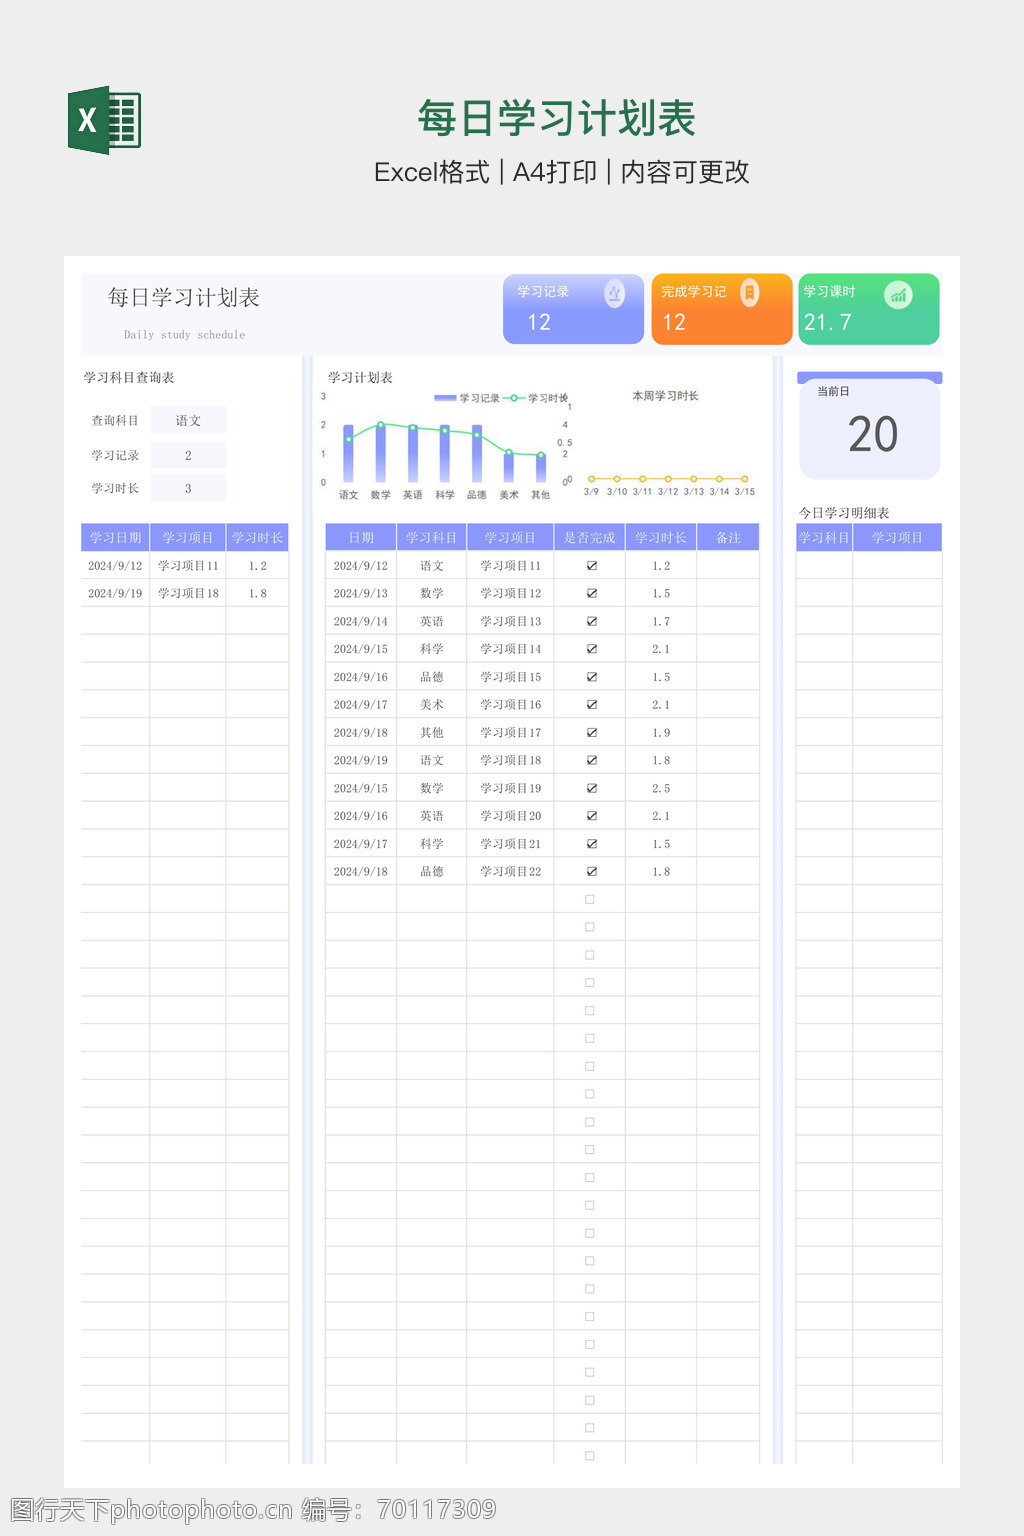1024x1536 pixels.
Task: Click the icon on the 学习记录 card
Action: point(614,293)
